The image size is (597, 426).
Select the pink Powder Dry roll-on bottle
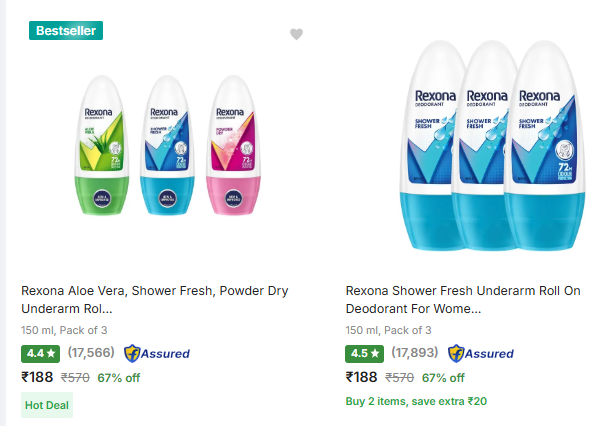pyautogui.click(x=233, y=145)
